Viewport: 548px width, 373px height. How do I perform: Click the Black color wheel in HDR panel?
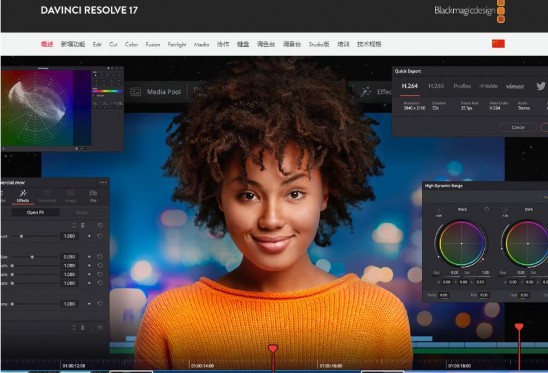(x=461, y=243)
